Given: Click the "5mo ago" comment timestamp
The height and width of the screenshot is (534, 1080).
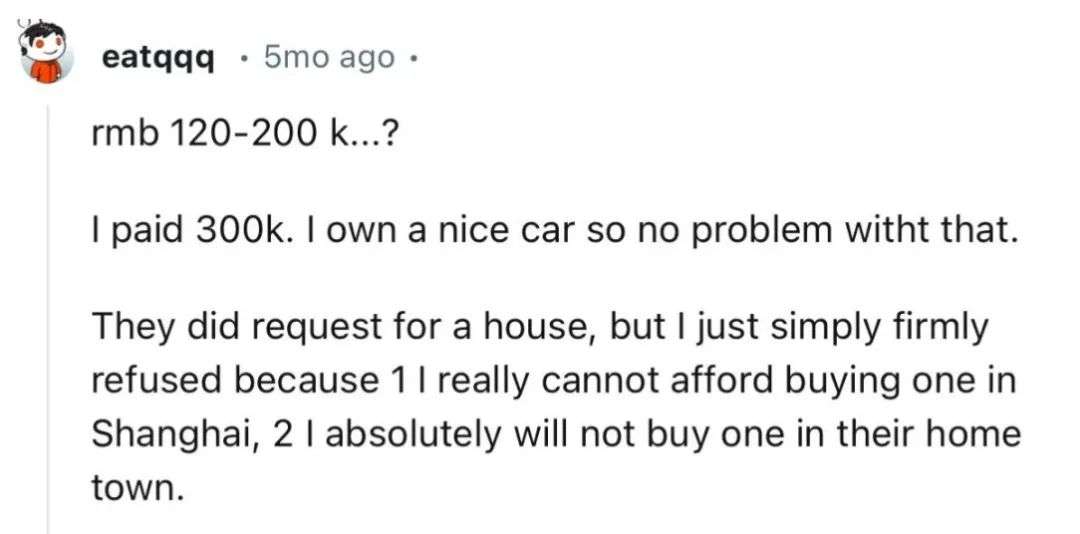Looking at the screenshot, I should 329,59.
